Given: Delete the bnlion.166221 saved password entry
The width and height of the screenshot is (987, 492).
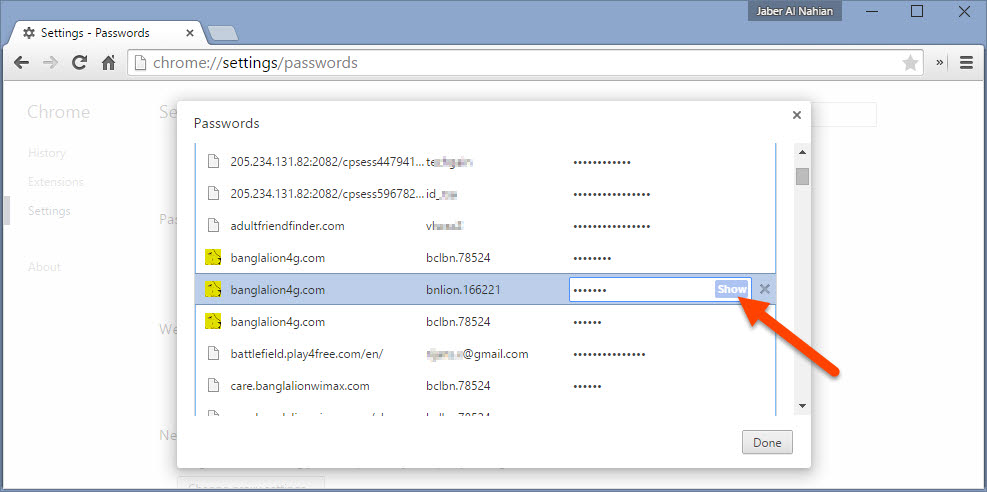Looking at the screenshot, I should pos(765,289).
